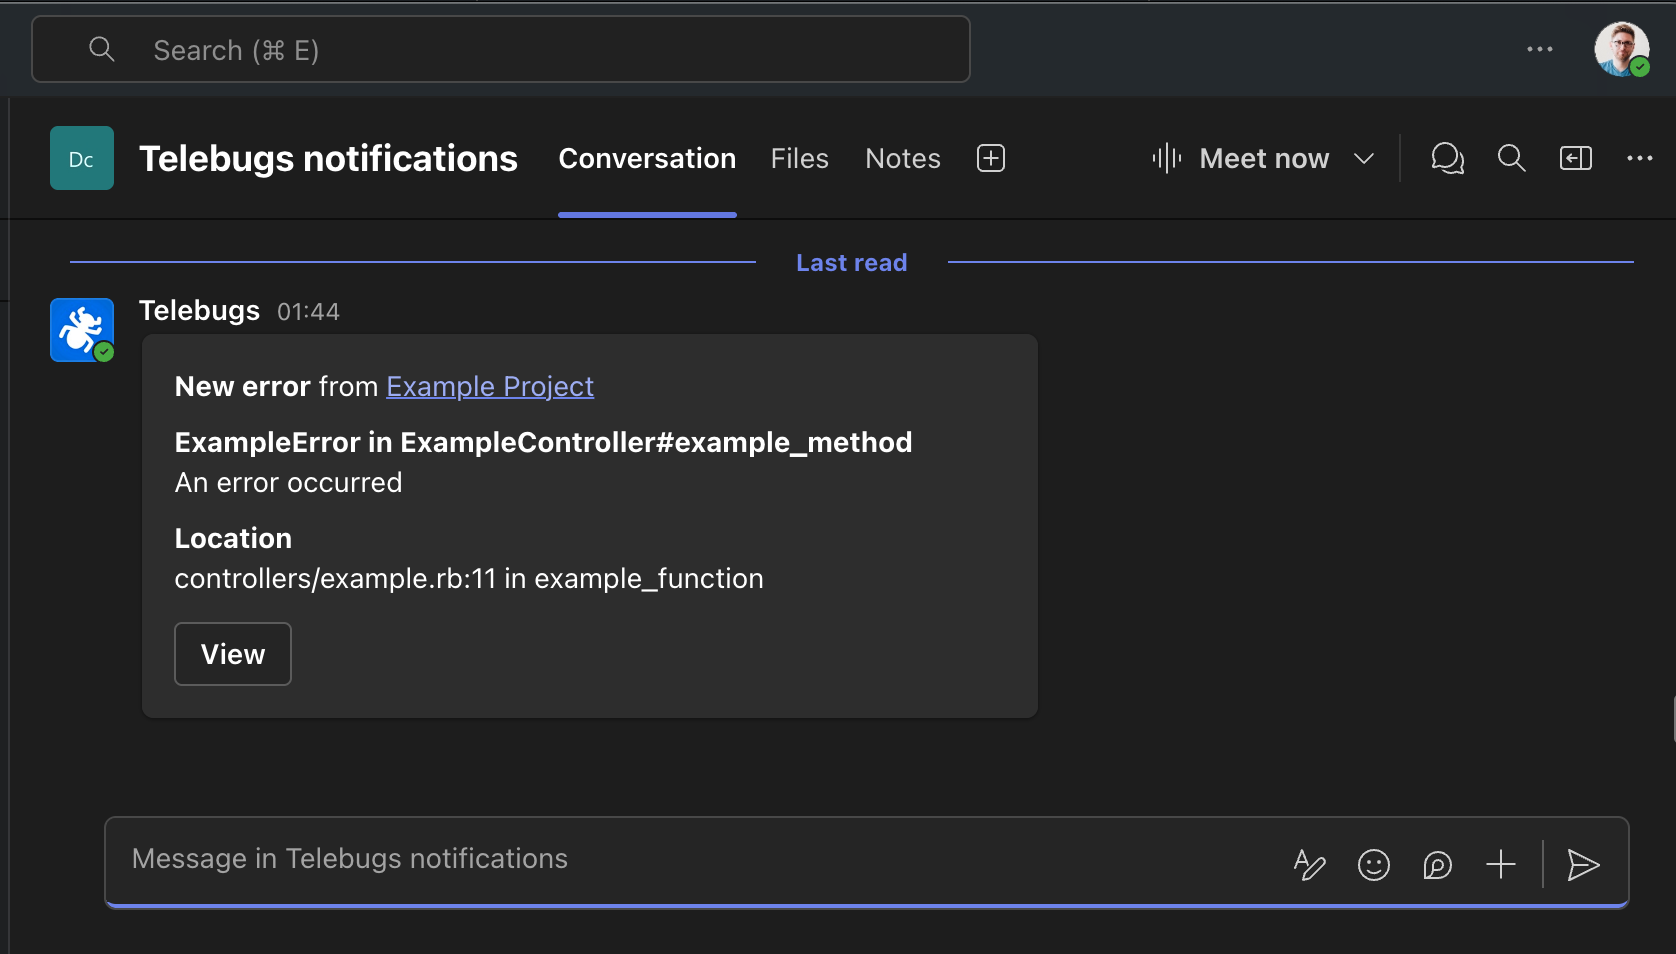1676x954 pixels.
Task: Open the Telebugs bot avatar
Action: (81, 330)
